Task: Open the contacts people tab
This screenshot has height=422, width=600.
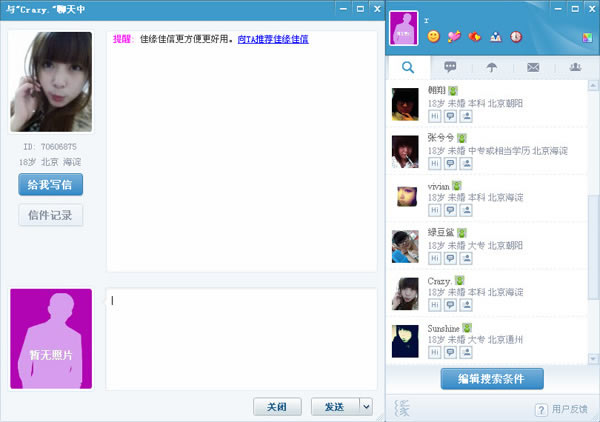Action: click(x=575, y=67)
